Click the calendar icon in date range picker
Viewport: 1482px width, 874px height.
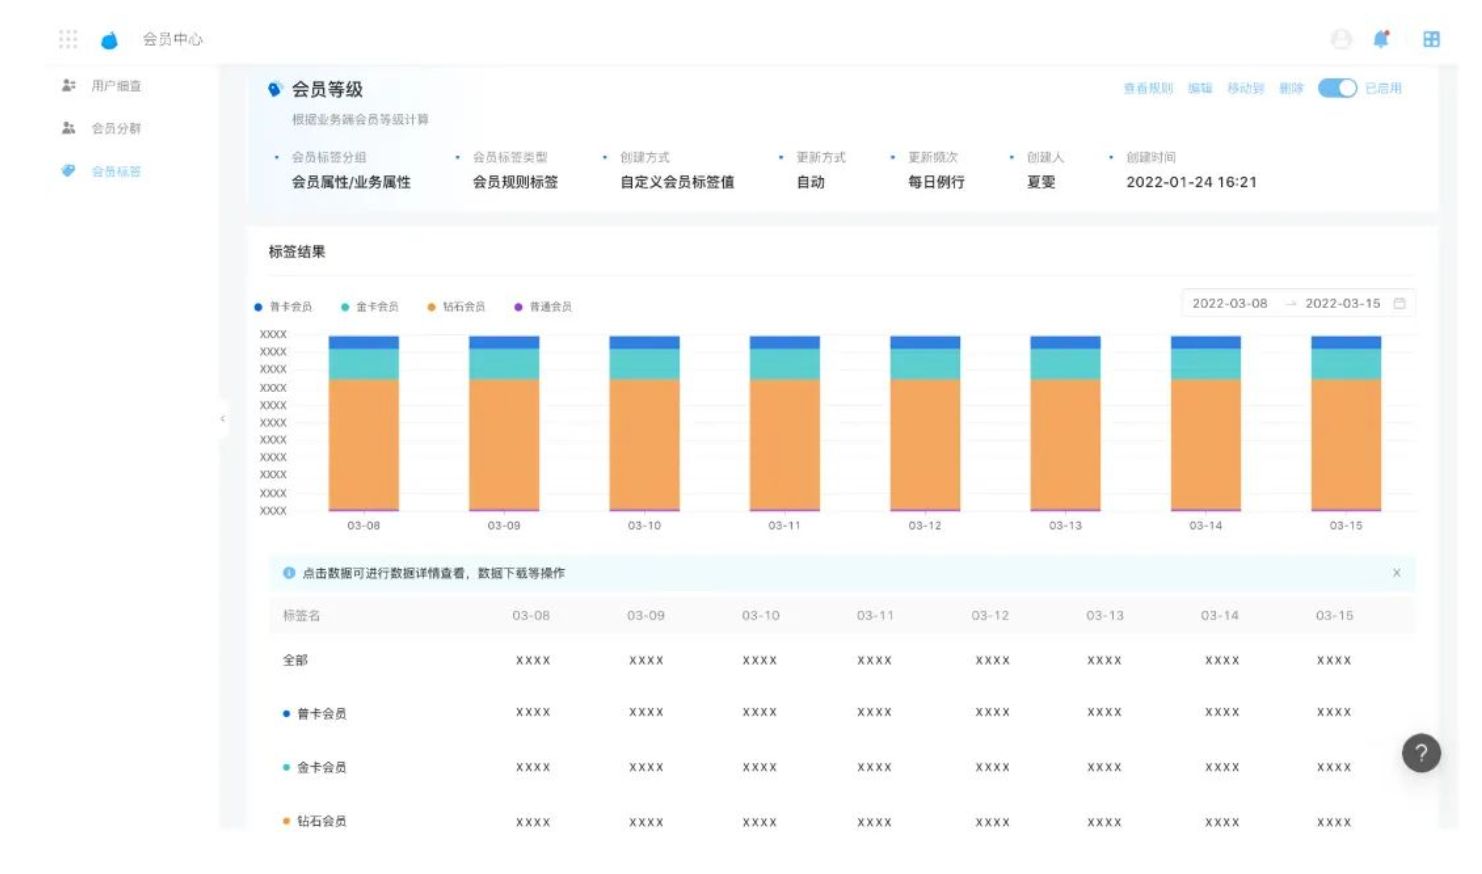tap(1399, 303)
